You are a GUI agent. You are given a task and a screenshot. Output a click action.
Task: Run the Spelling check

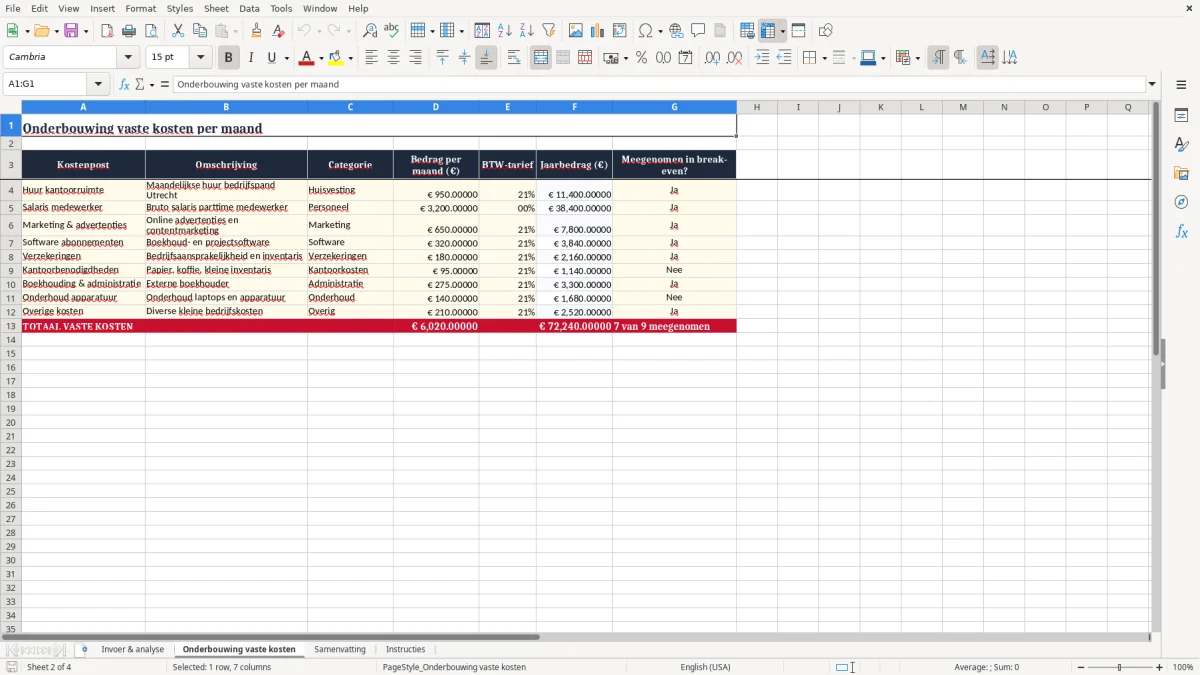[392, 31]
